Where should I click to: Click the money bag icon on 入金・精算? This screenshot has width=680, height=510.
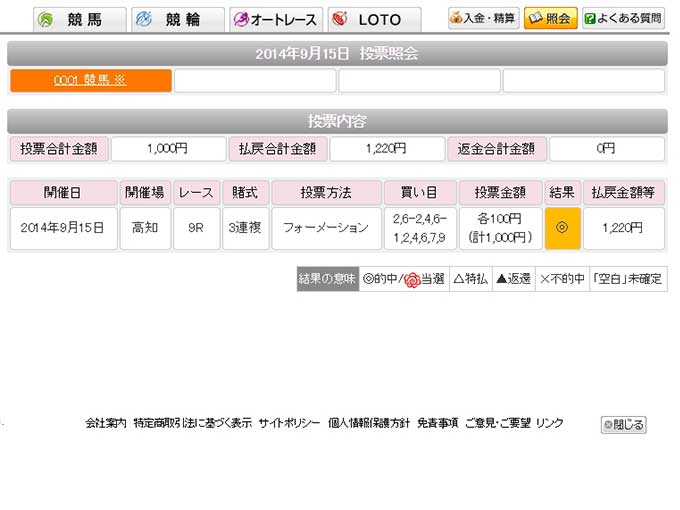pyautogui.click(x=456, y=18)
